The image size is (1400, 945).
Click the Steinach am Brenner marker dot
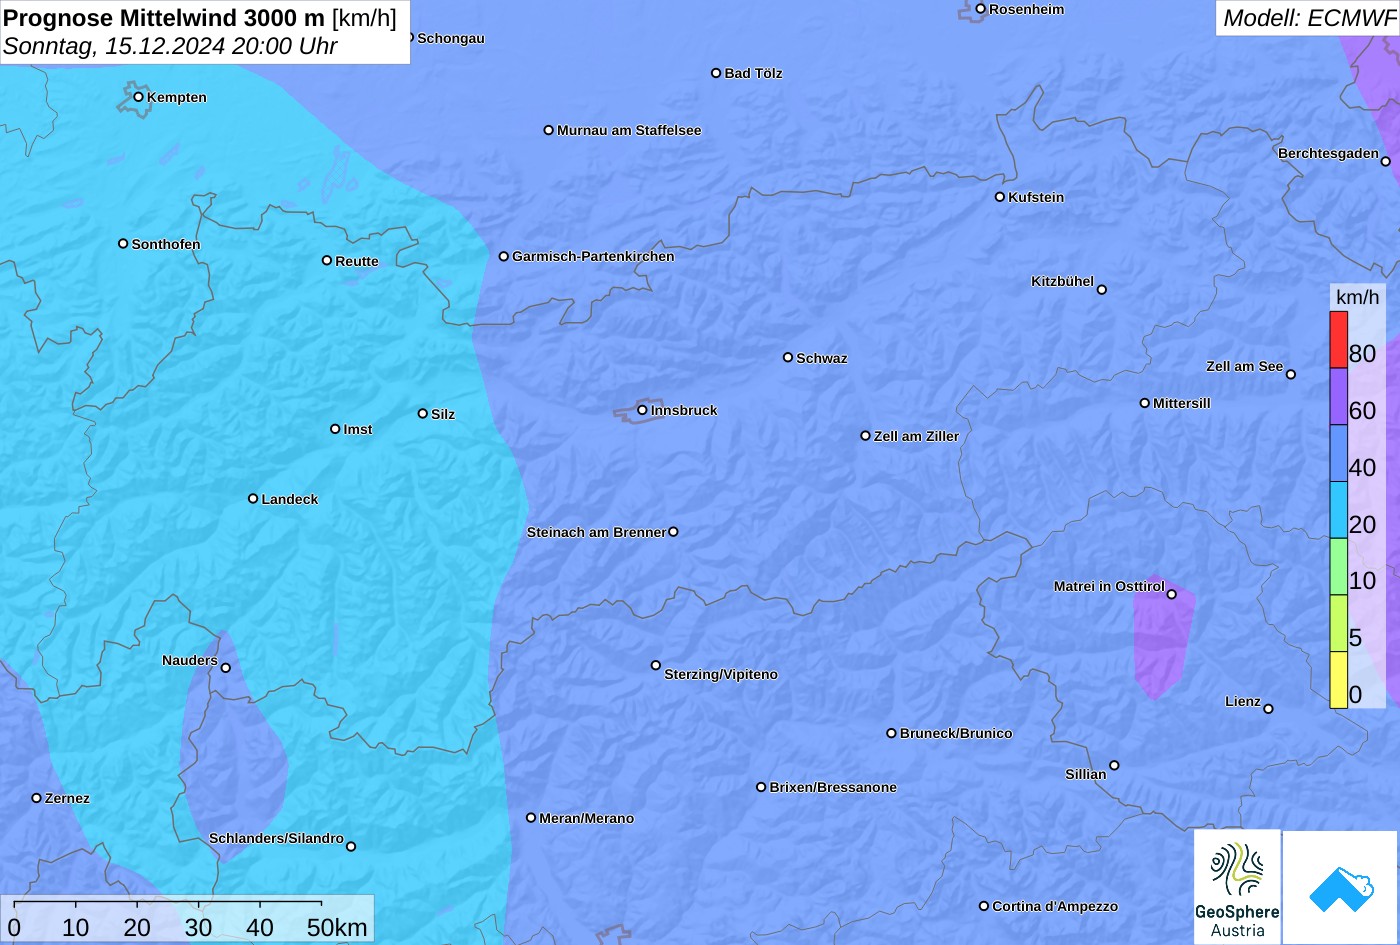(673, 532)
